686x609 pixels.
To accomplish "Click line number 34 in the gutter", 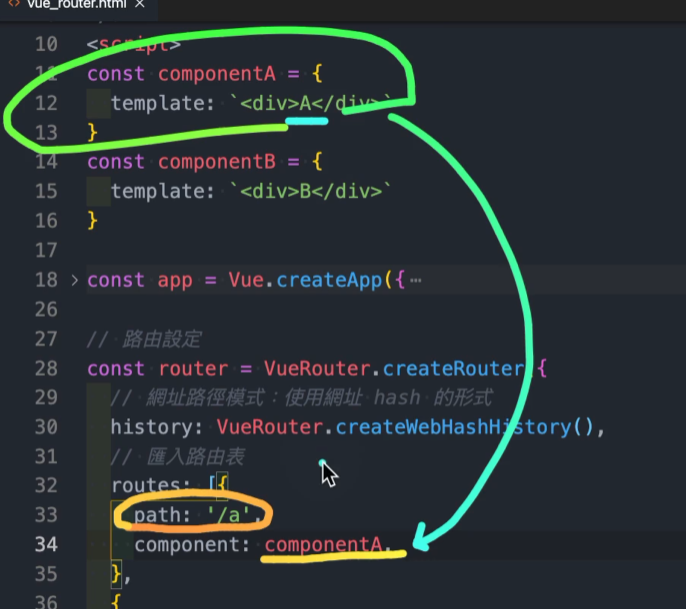I will click(46, 545).
